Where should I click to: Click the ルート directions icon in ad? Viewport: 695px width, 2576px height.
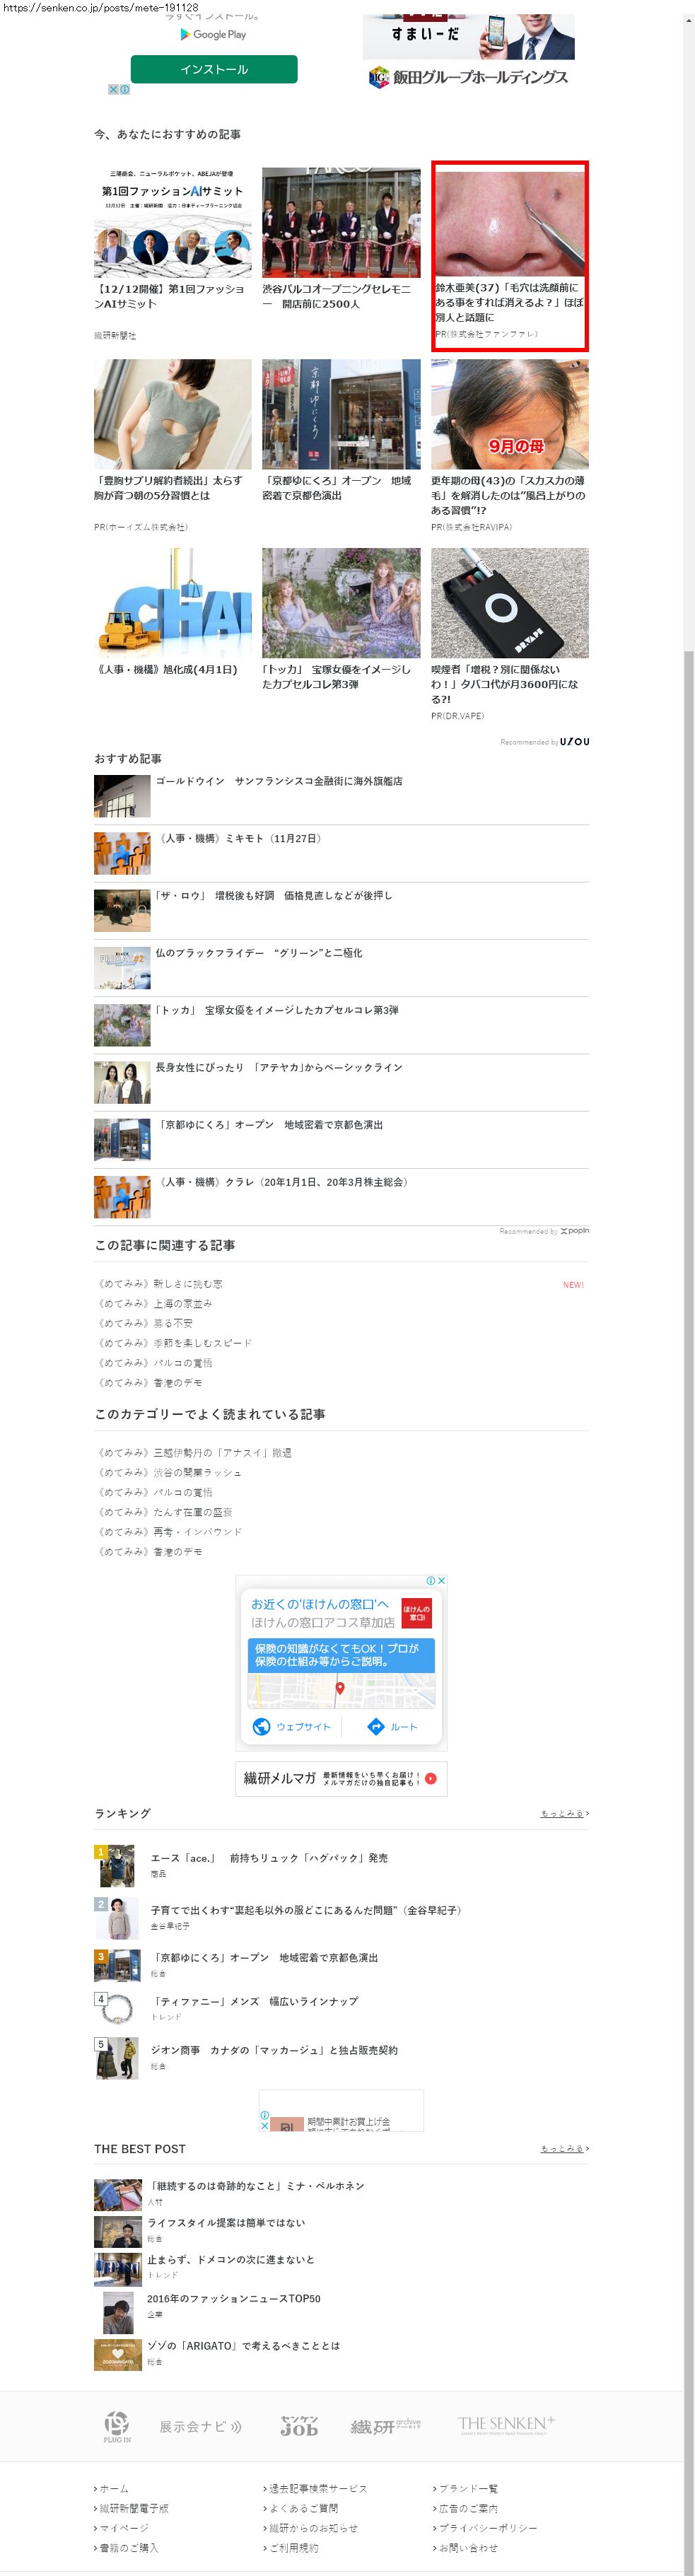[376, 1726]
